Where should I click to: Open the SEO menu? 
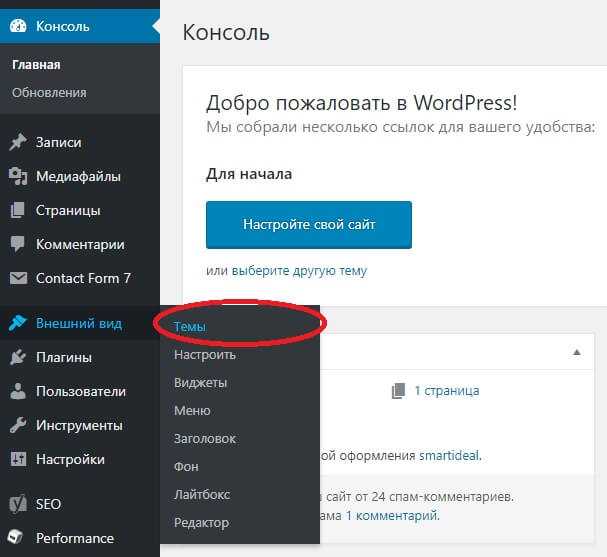[x=80, y=504]
